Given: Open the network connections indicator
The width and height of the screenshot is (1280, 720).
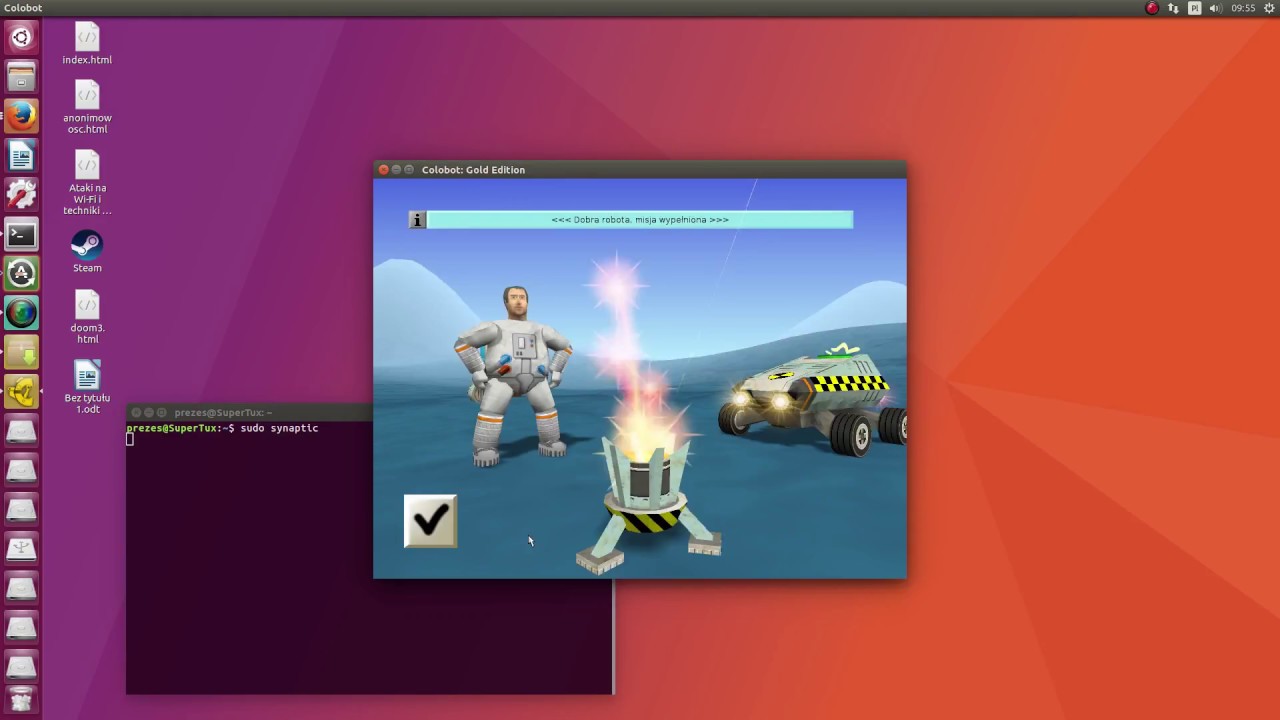Looking at the screenshot, I should pos(1173,8).
